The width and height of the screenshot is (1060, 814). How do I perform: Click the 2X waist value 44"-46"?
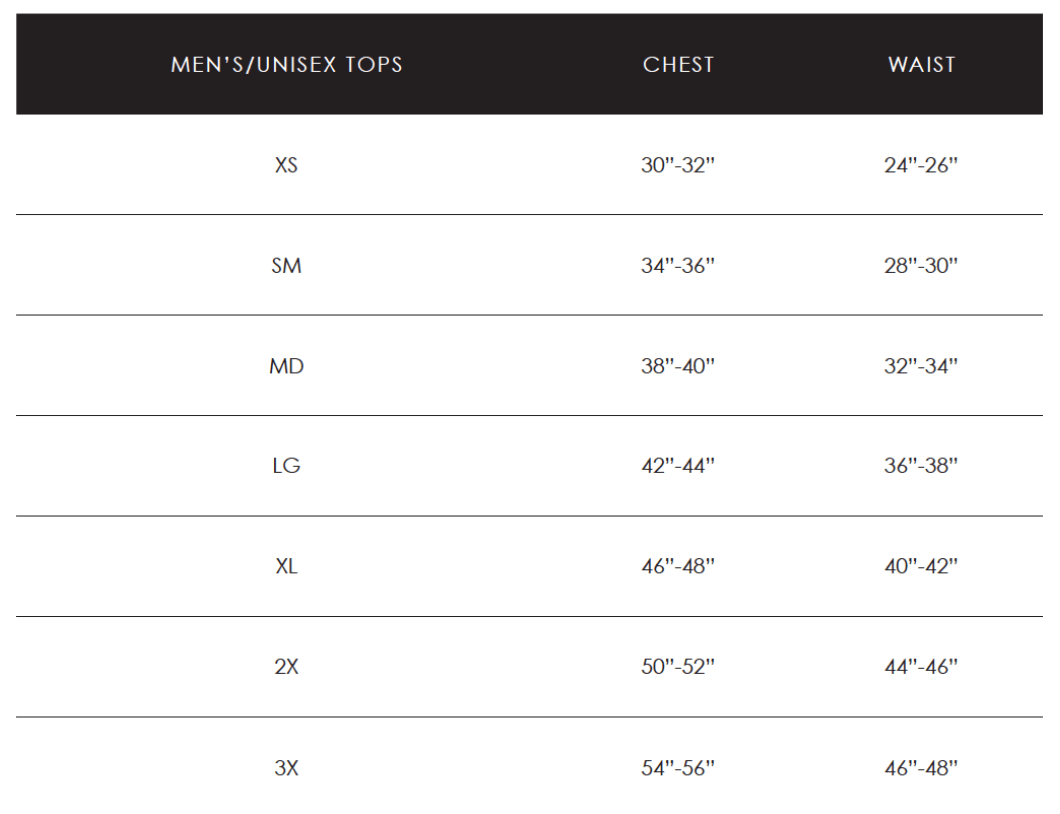tap(921, 666)
